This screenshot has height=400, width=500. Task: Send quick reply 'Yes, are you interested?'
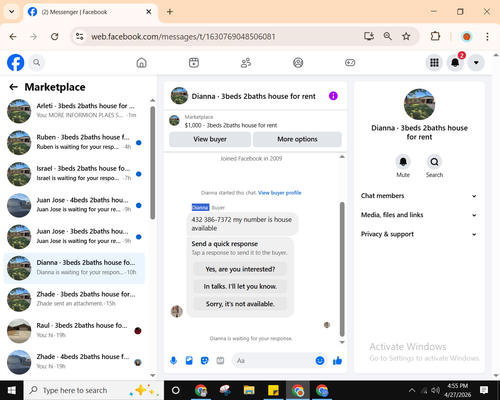[x=240, y=269]
